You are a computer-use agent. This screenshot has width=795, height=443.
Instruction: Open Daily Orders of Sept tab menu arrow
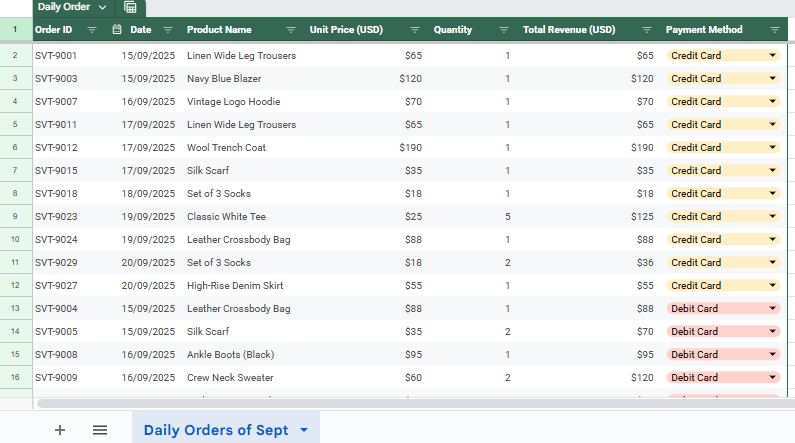[304, 430]
